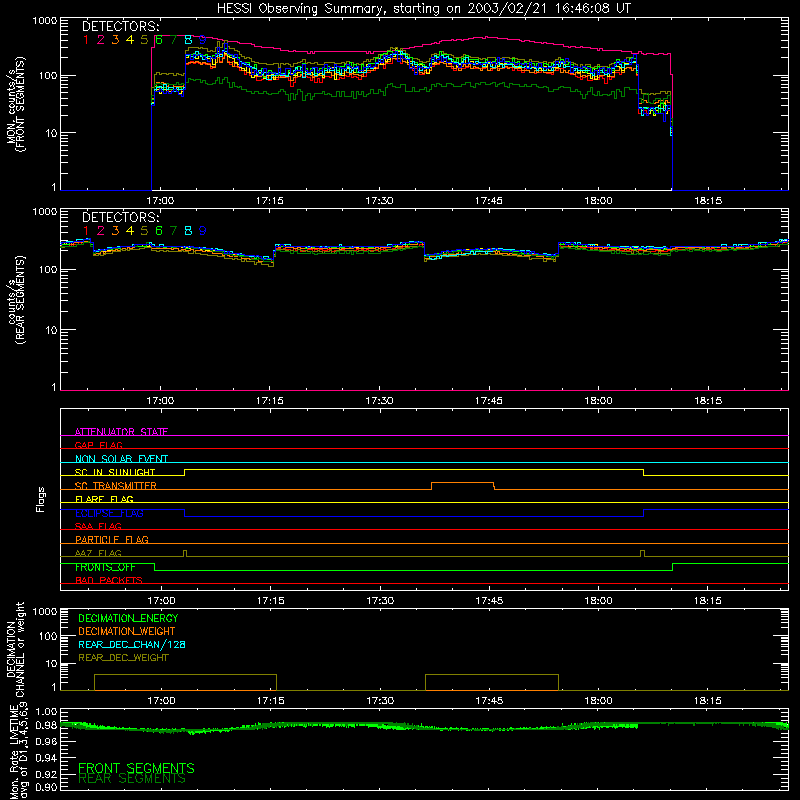
Task: Click the SC_IN_SUNLIGHT flag label
Action: (x=115, y=472)
